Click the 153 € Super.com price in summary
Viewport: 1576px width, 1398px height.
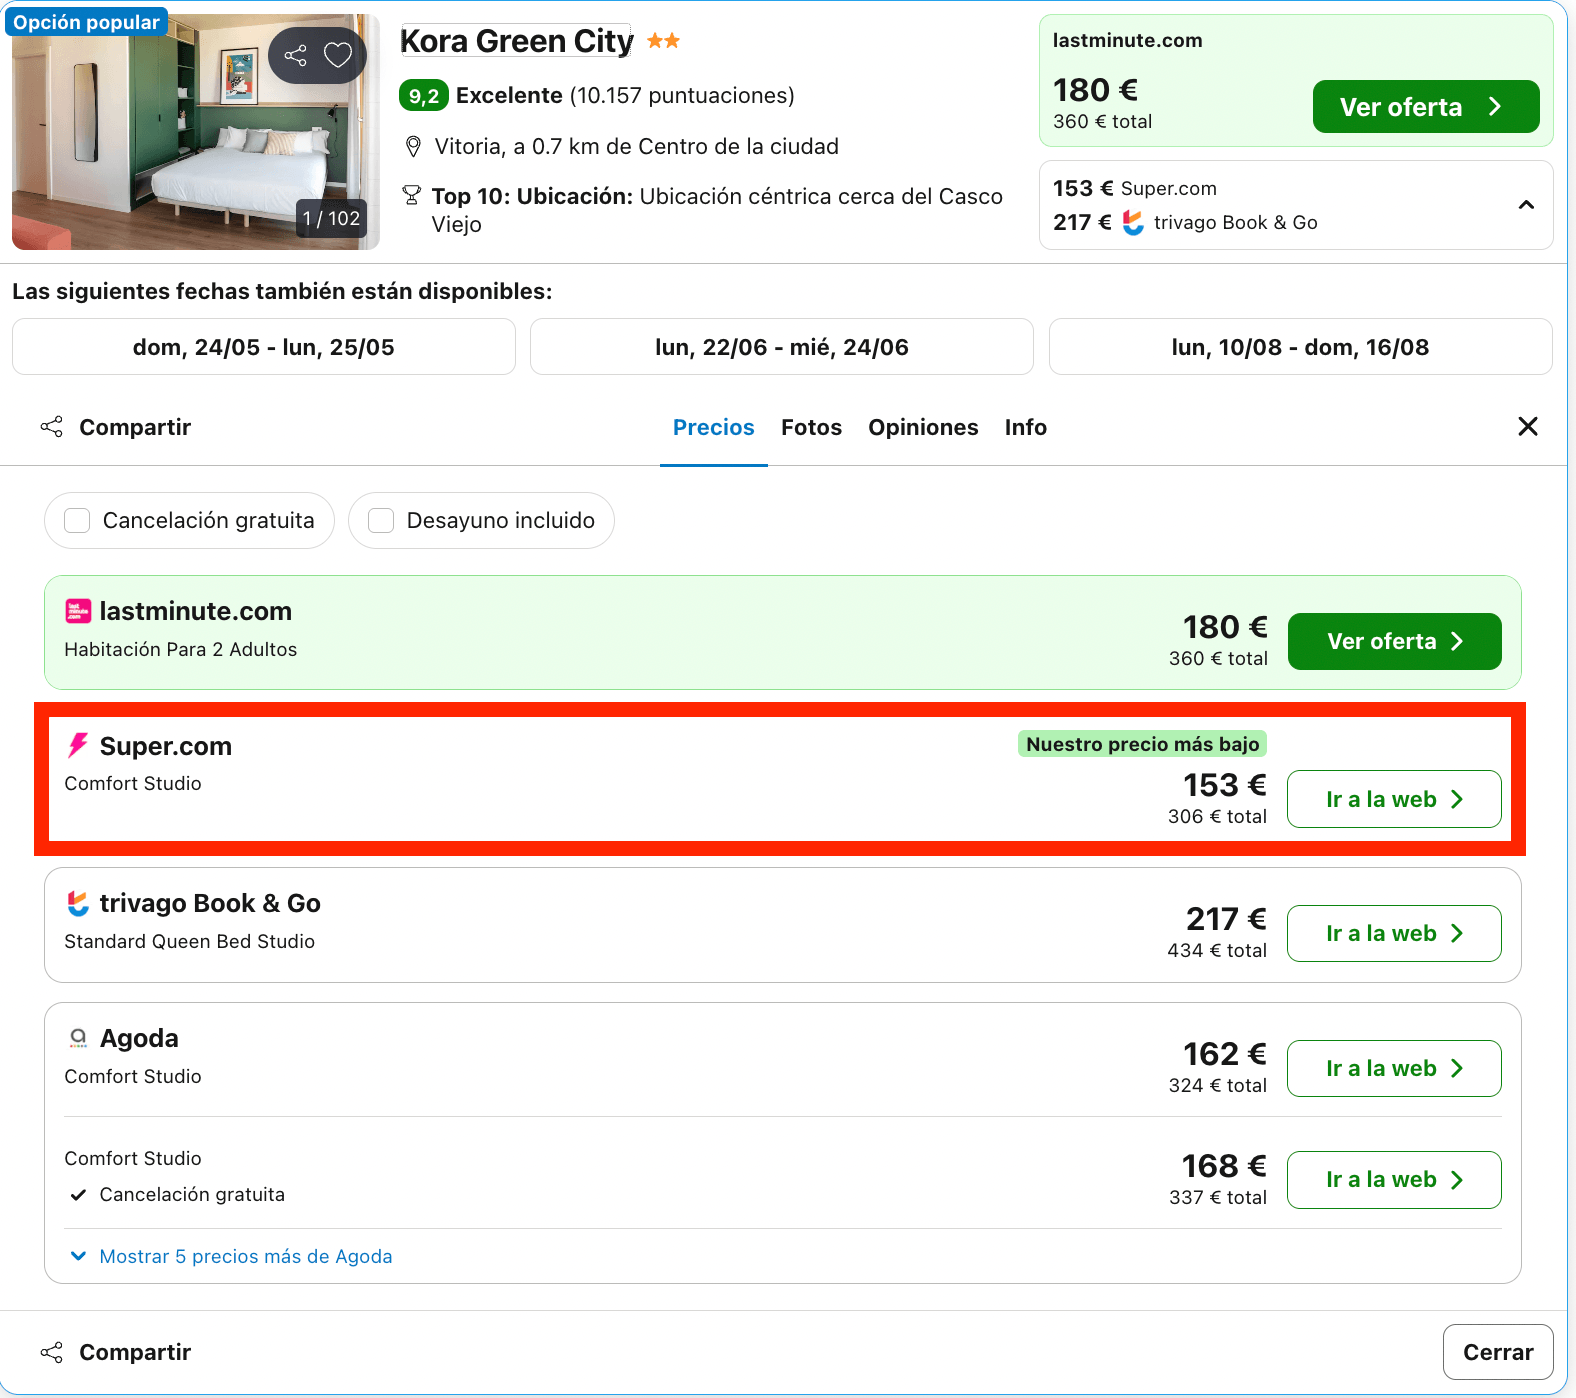tap(1135, 188)
